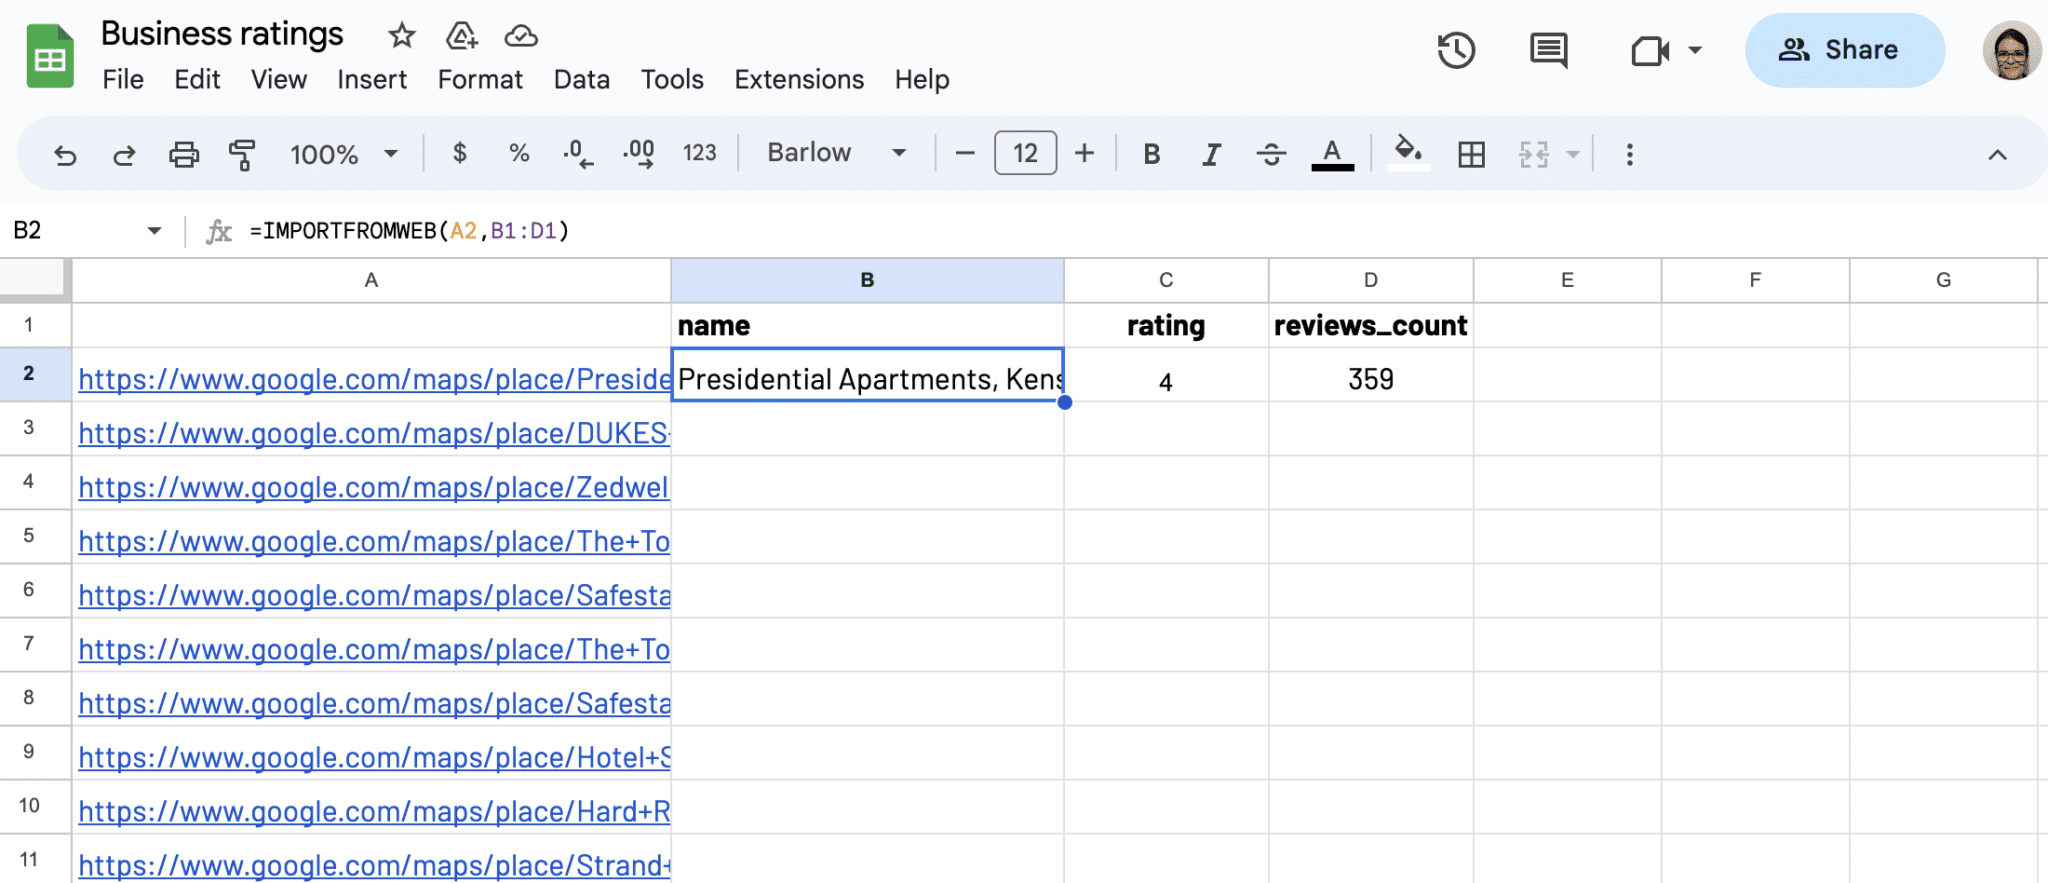
Task: Open the Hotel+S maps link in row 9
Action: (x=375, y=757)
